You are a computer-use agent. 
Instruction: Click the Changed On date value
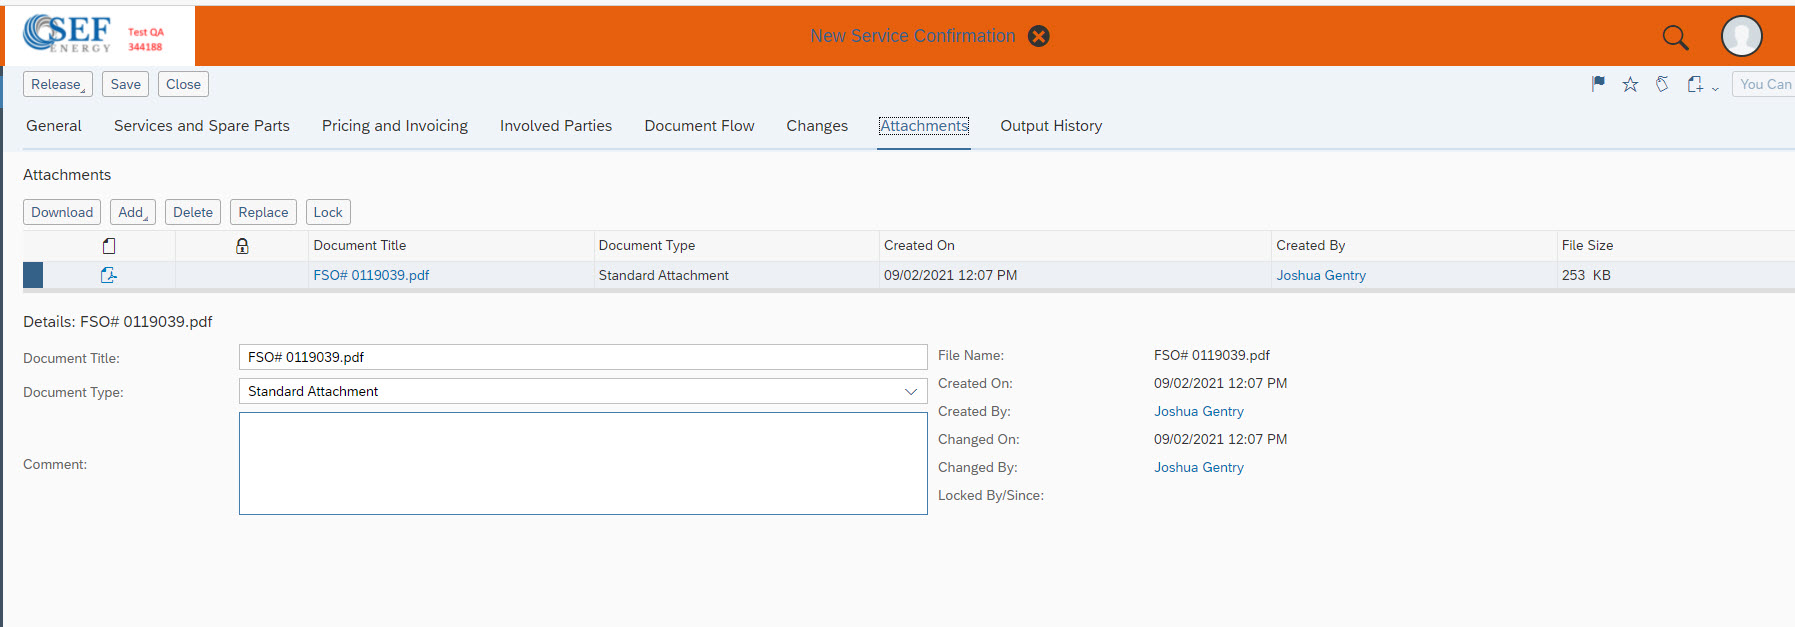[1220, 439]
